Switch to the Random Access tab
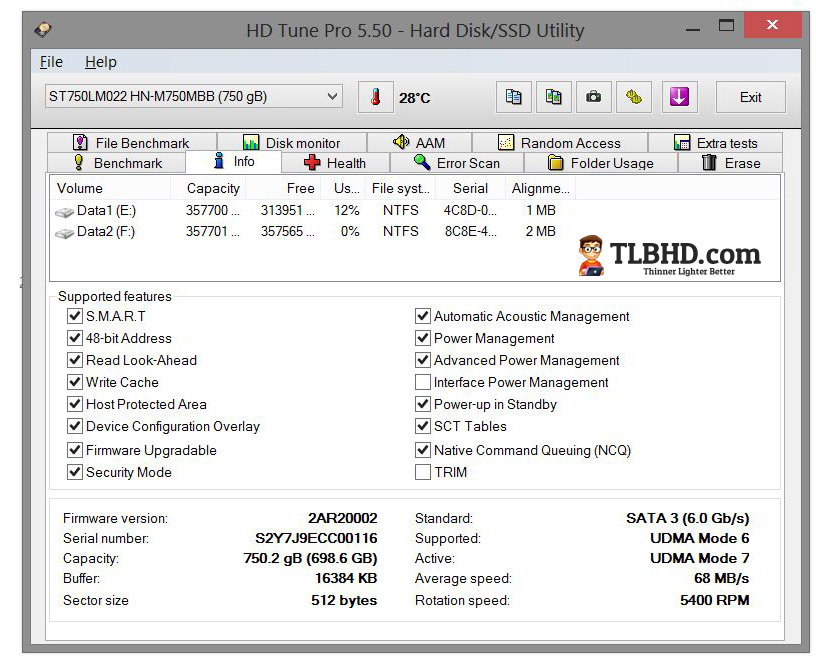Image resolution: width=816 pixels, height=664 pixels. [560, 143]
